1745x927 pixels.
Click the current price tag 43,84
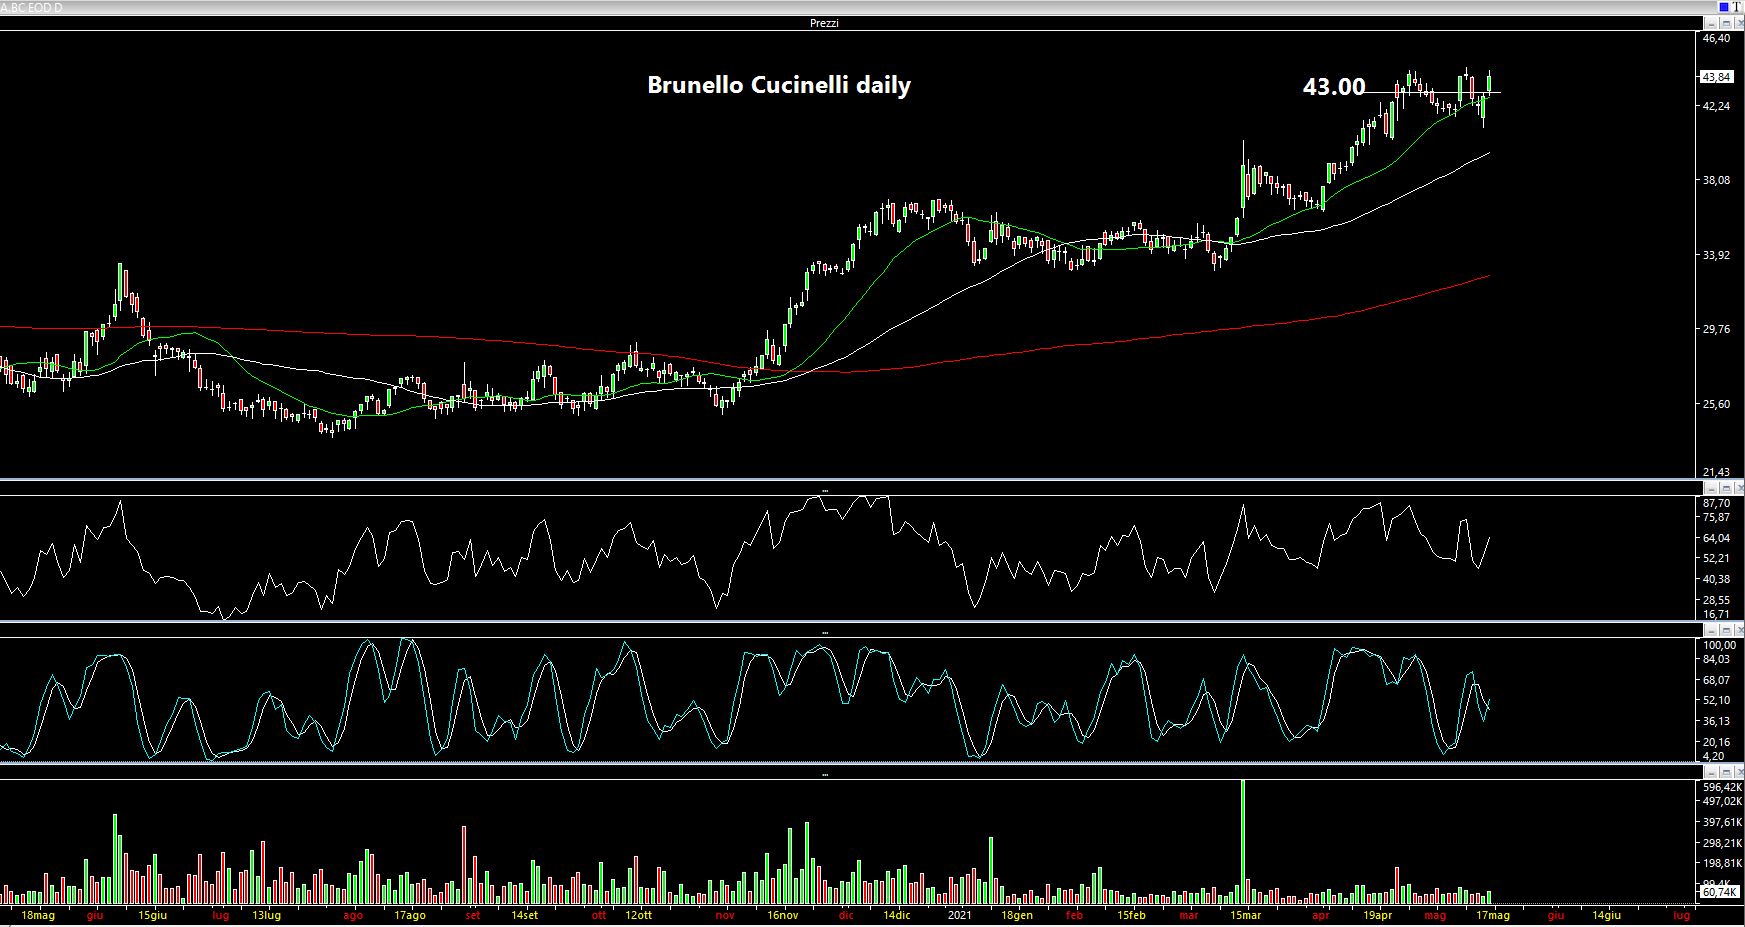click(1716, 76)
